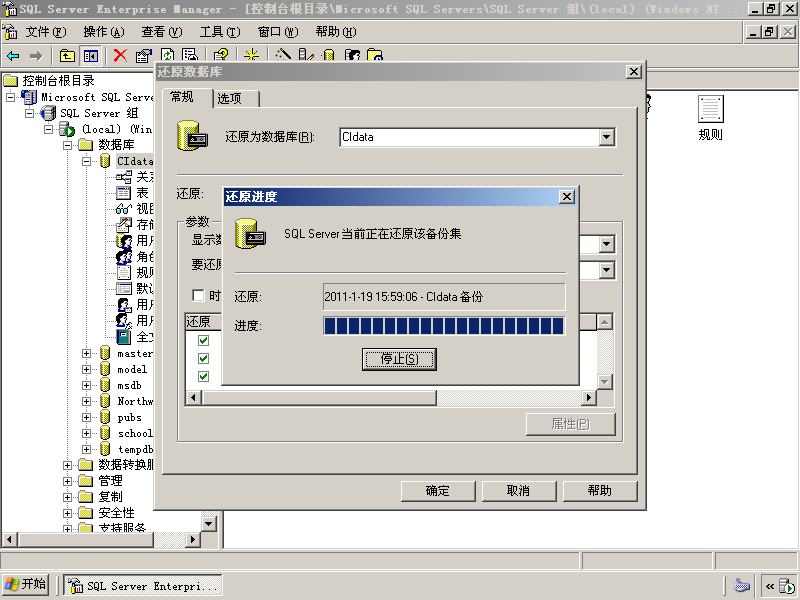800x600 pixels.
Task: Open the 显示数据库 dropdown arrow
Action: [x=606, y=244]
